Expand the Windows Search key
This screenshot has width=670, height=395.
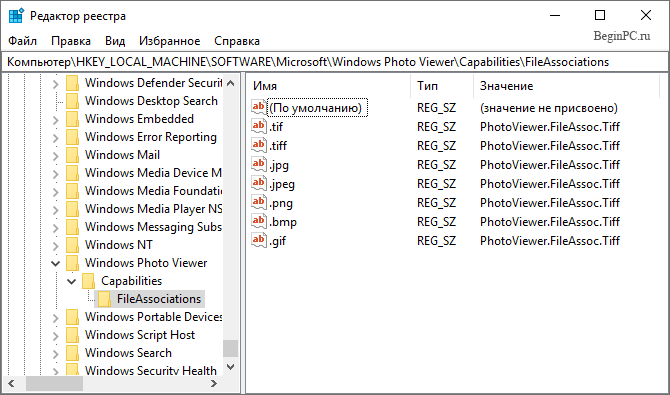pyautogui.click(x=56, y=354)
